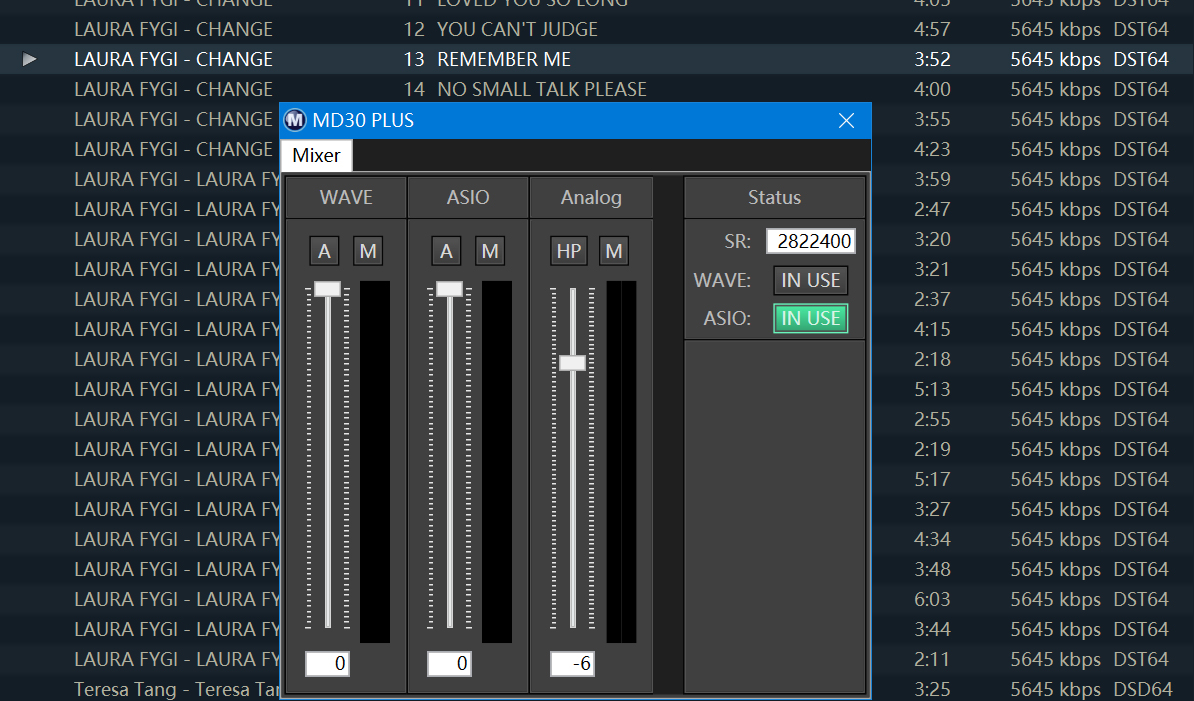Select track 14 NO SMALL TALK PLEASE

click(x=541, y=89)
